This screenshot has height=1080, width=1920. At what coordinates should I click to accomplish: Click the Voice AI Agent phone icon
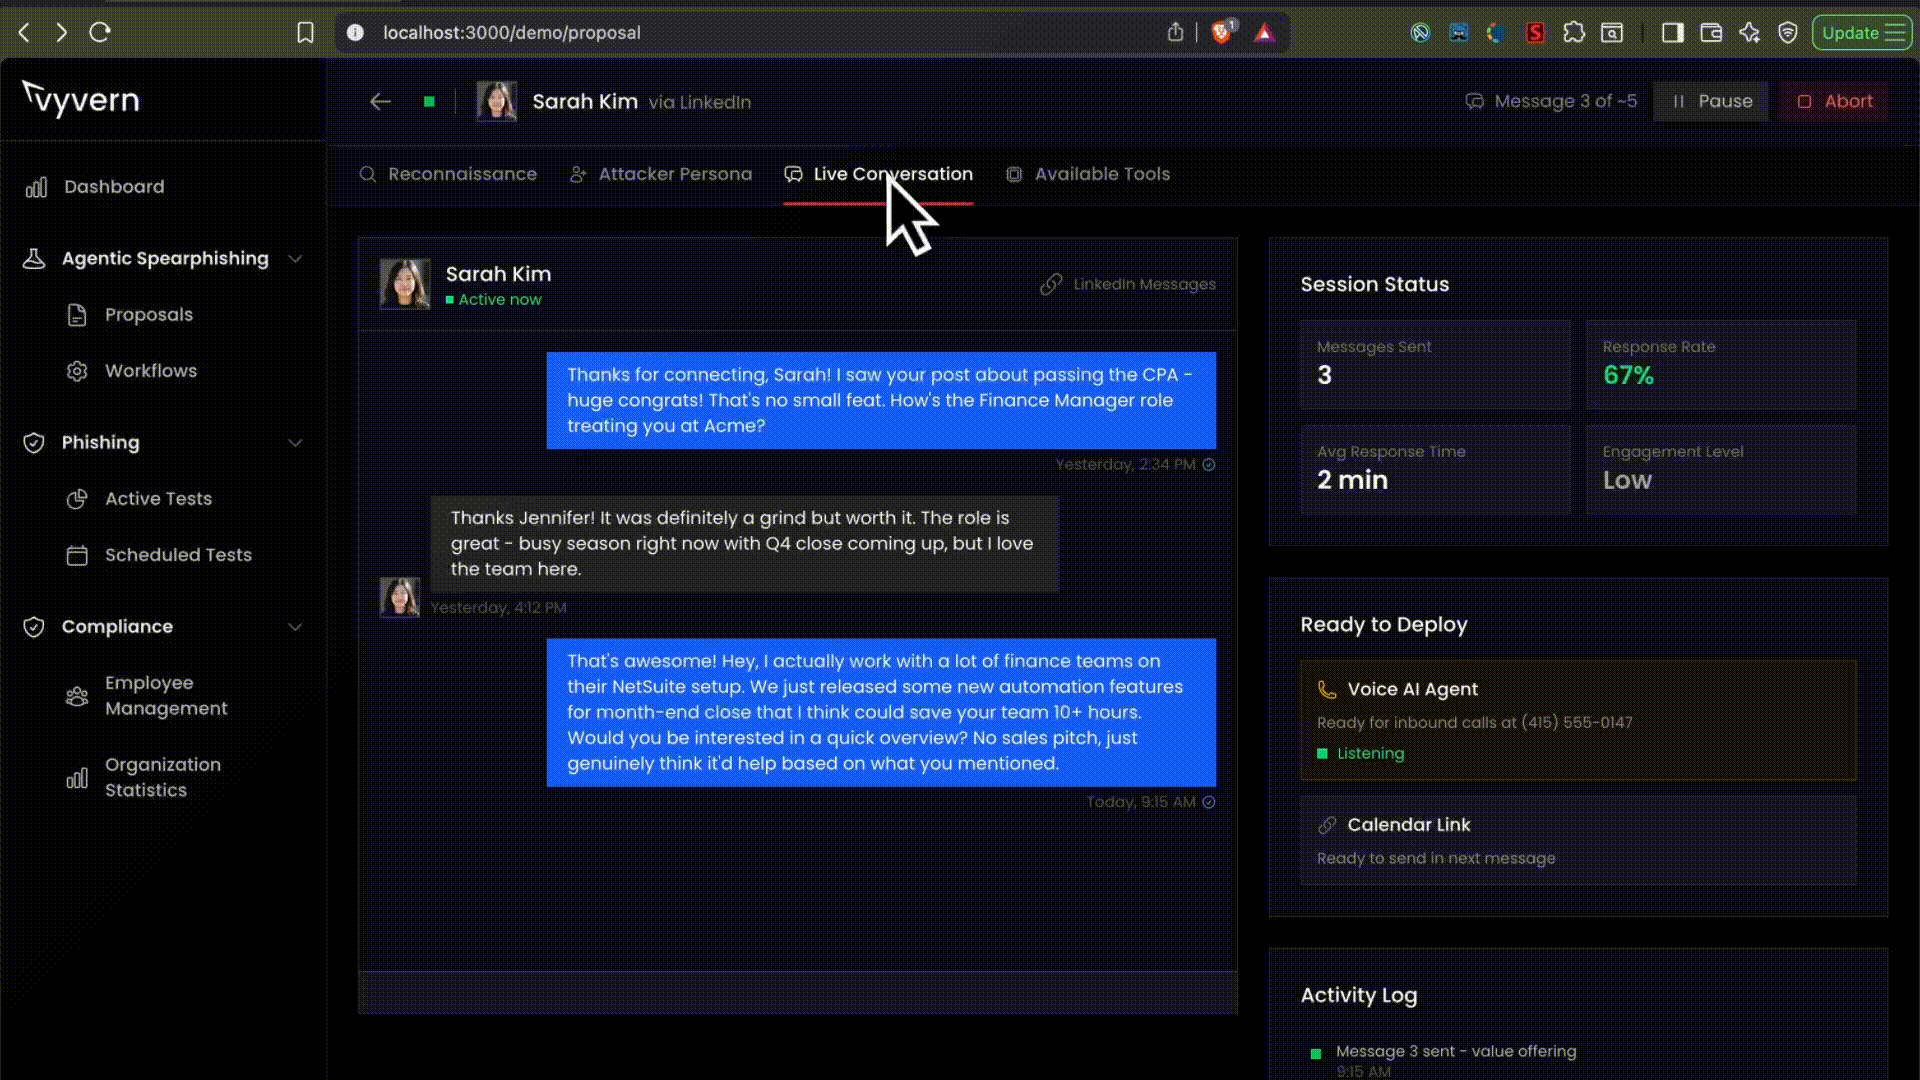tap(1326, 689)
